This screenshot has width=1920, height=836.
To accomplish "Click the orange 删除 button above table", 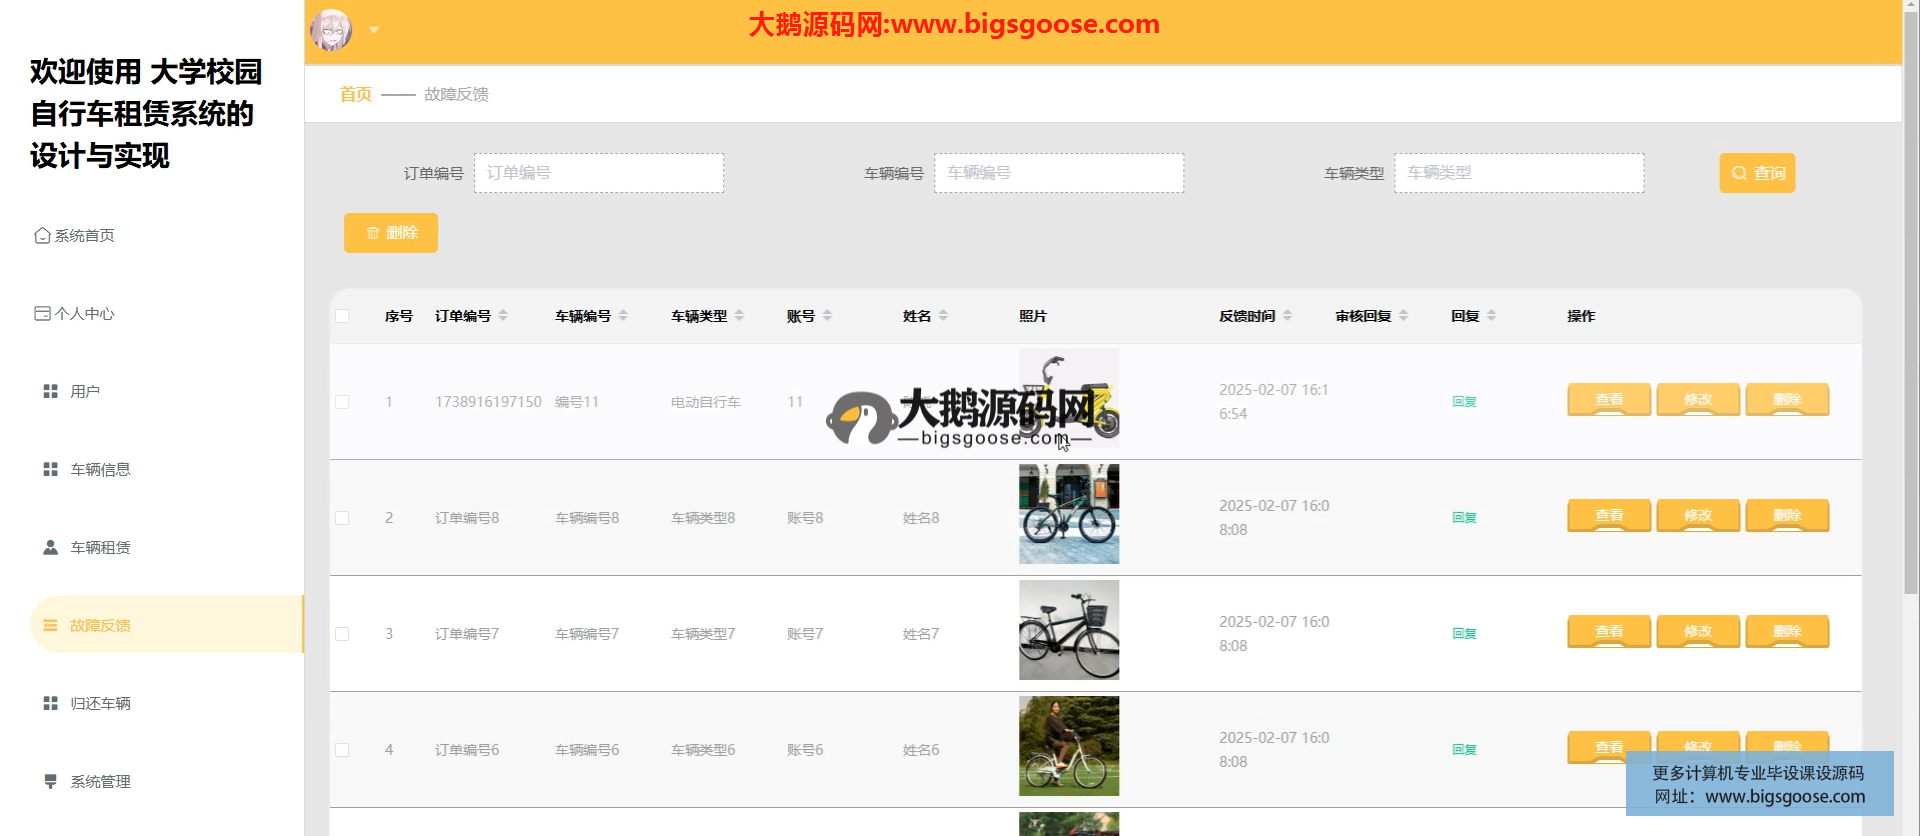I will tap(391, 232).
